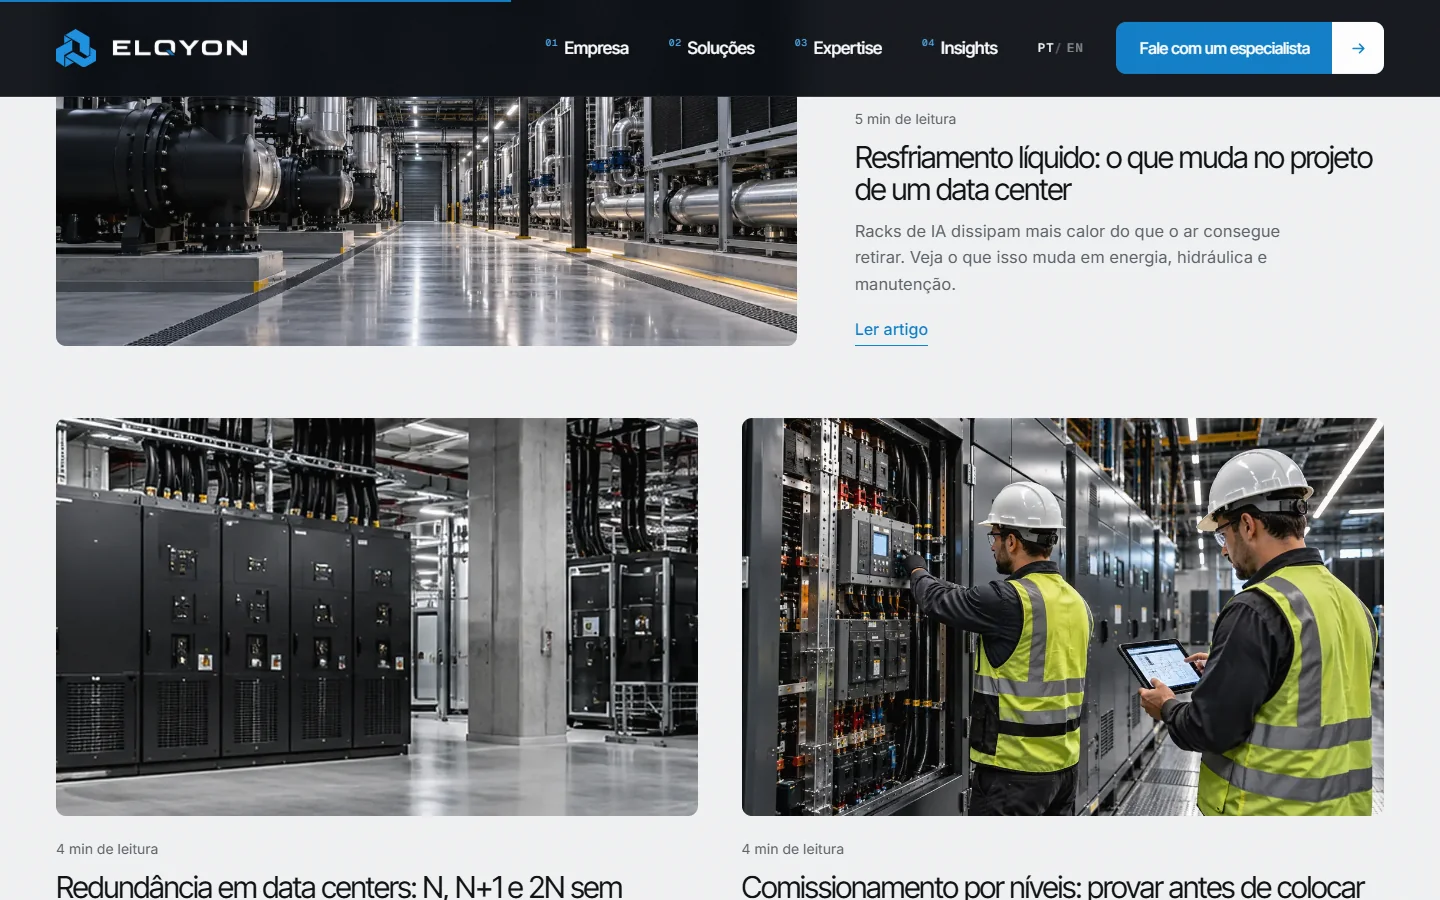Open Redundância em data centers article title

(339, 886)
